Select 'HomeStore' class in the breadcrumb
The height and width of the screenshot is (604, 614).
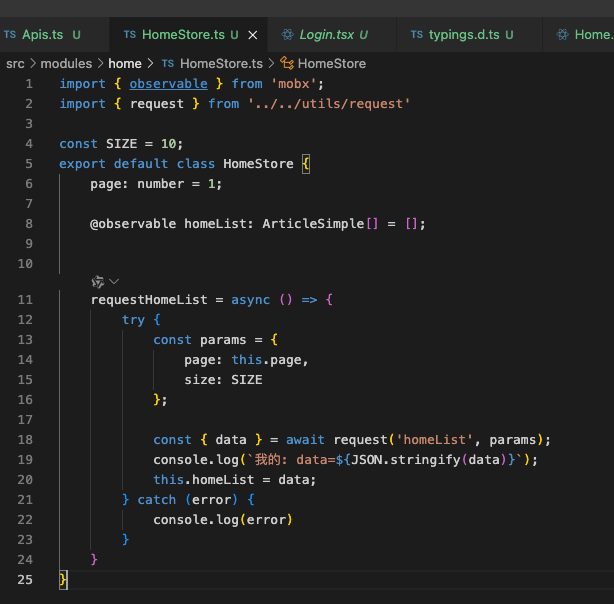pyautogui.click(x=332, y=63)
